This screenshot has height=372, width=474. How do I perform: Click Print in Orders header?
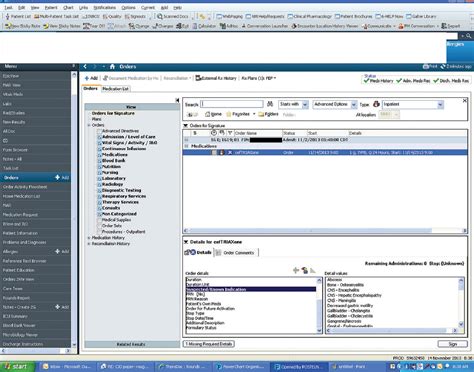pos(430,67)
